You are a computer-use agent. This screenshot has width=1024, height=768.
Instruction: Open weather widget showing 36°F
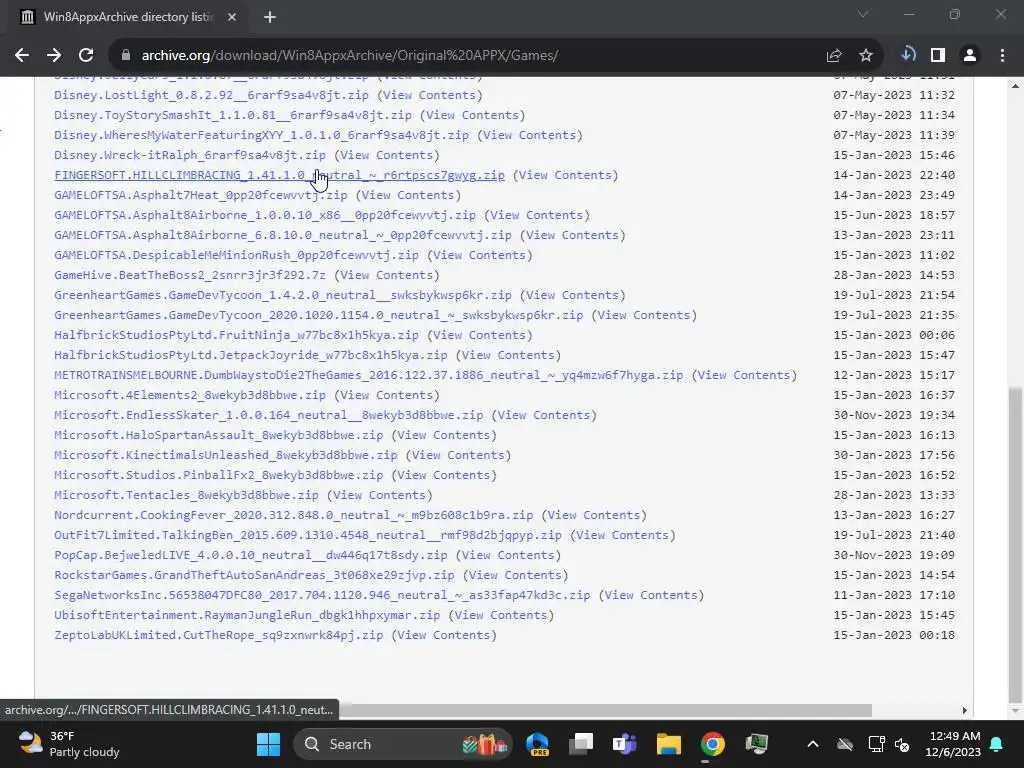[68, 744]
